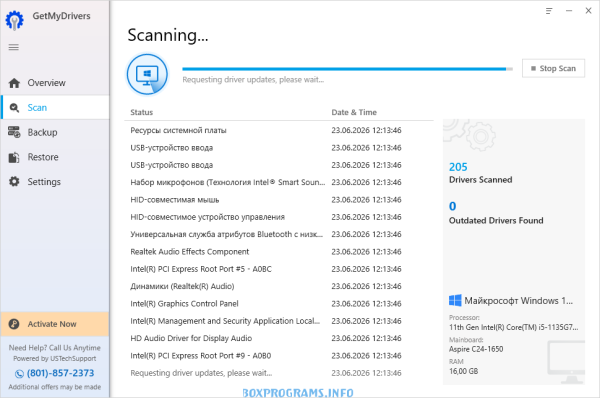
Task: Click the Overview home icon
Action: (x=14, y=83)
